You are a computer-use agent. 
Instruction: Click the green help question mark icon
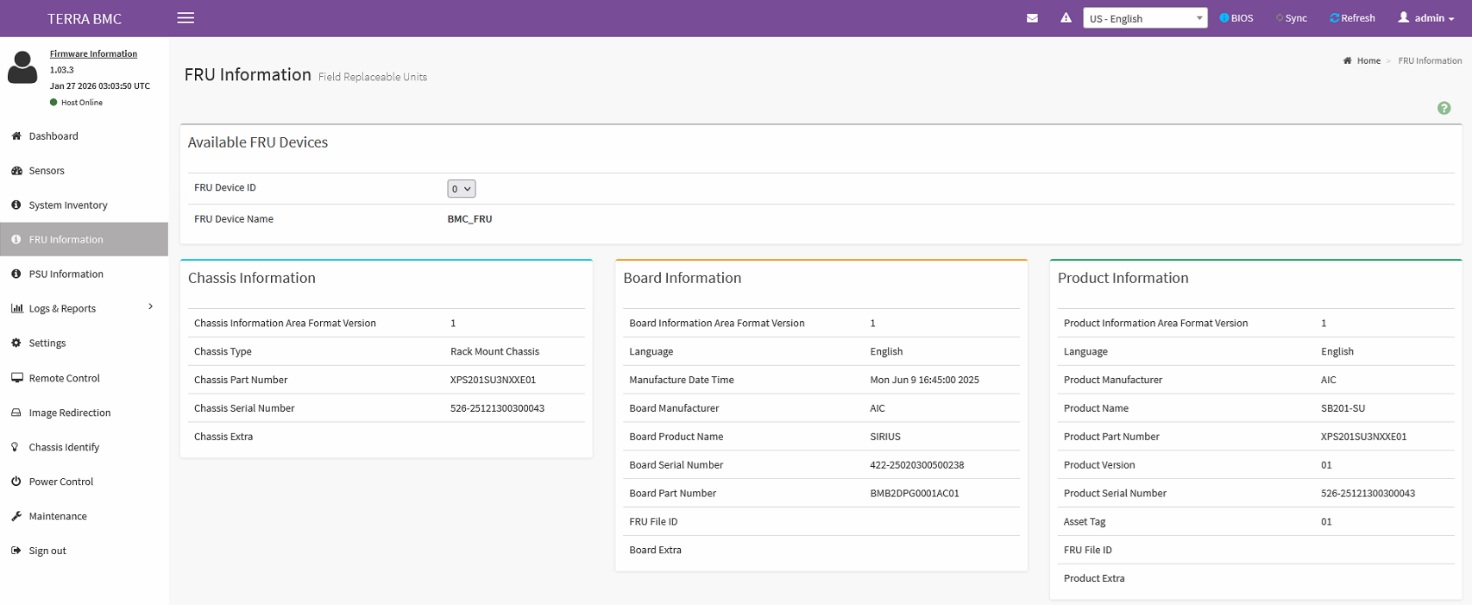(1444, 108)
